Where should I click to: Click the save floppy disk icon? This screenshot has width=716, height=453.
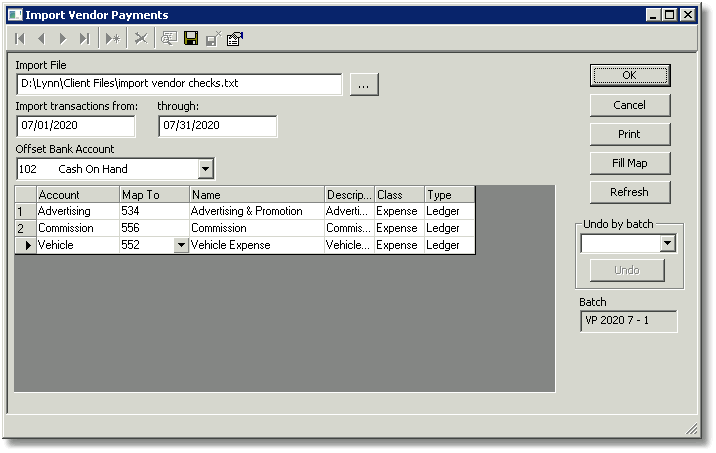191,38
